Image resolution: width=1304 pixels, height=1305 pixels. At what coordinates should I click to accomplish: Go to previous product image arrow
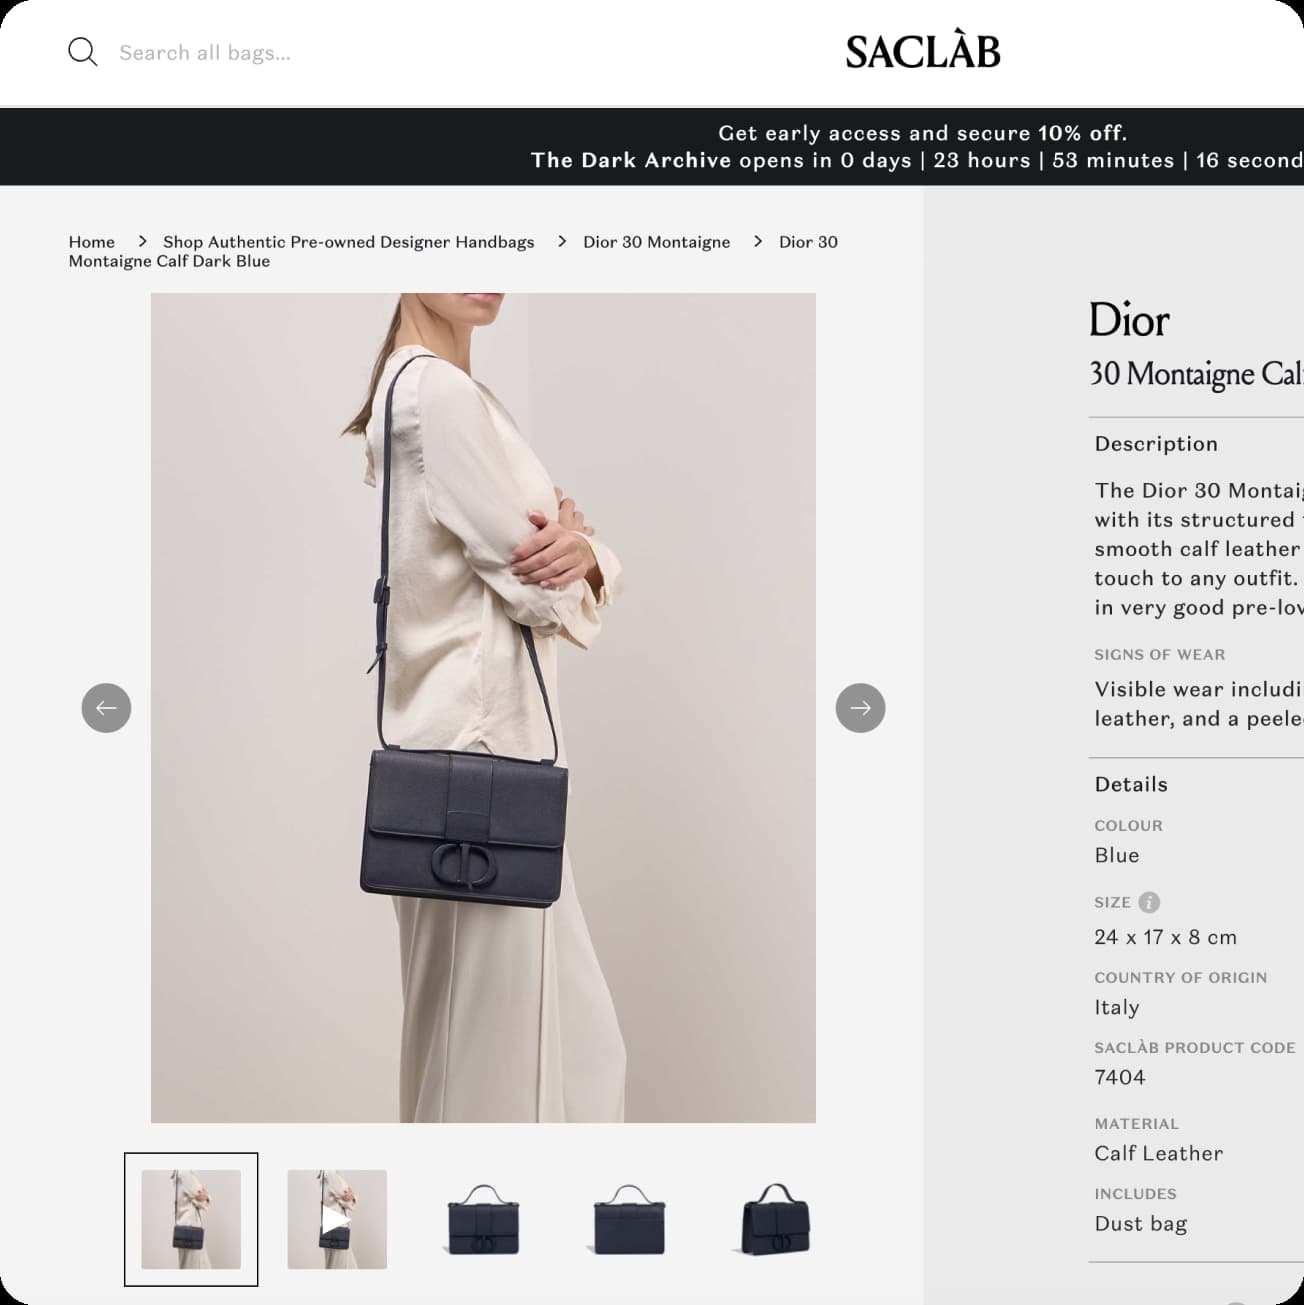106,708
